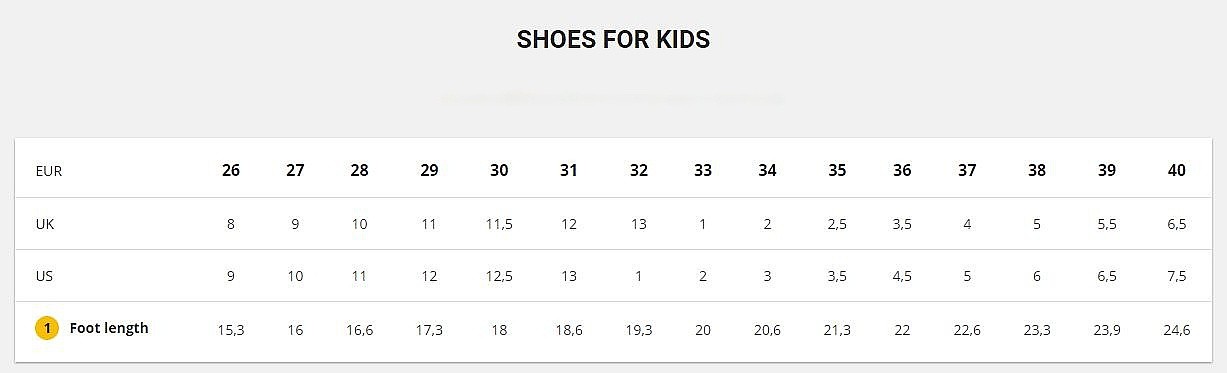
Task: Click US size 7,5 cell
Action: click(x=1177, y=276)
